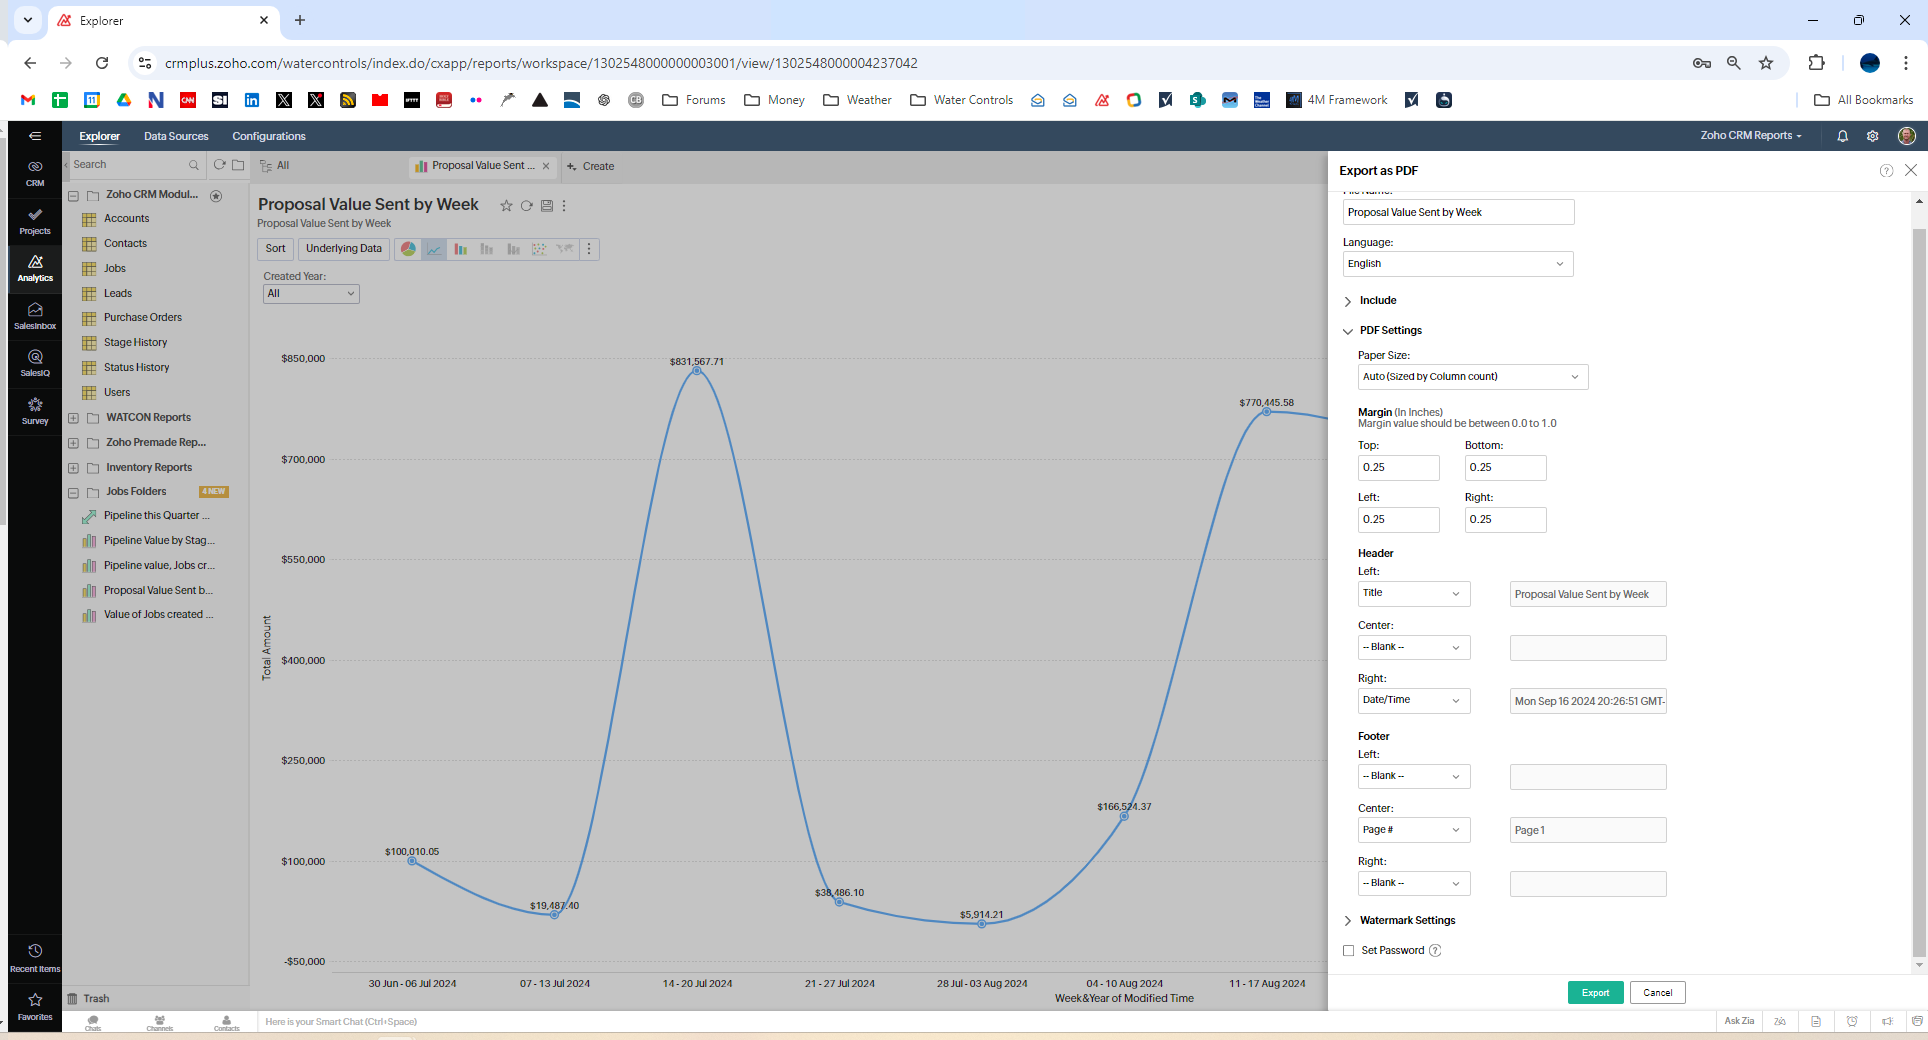Open the Survey app in sidebar
The image size is (1928, 1040).
pos(35,411)
